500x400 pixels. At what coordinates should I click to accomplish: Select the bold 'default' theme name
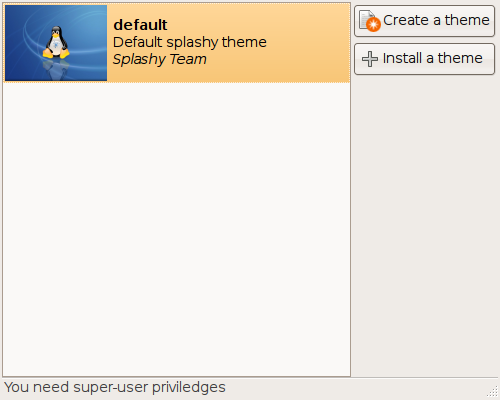(140, 25)
